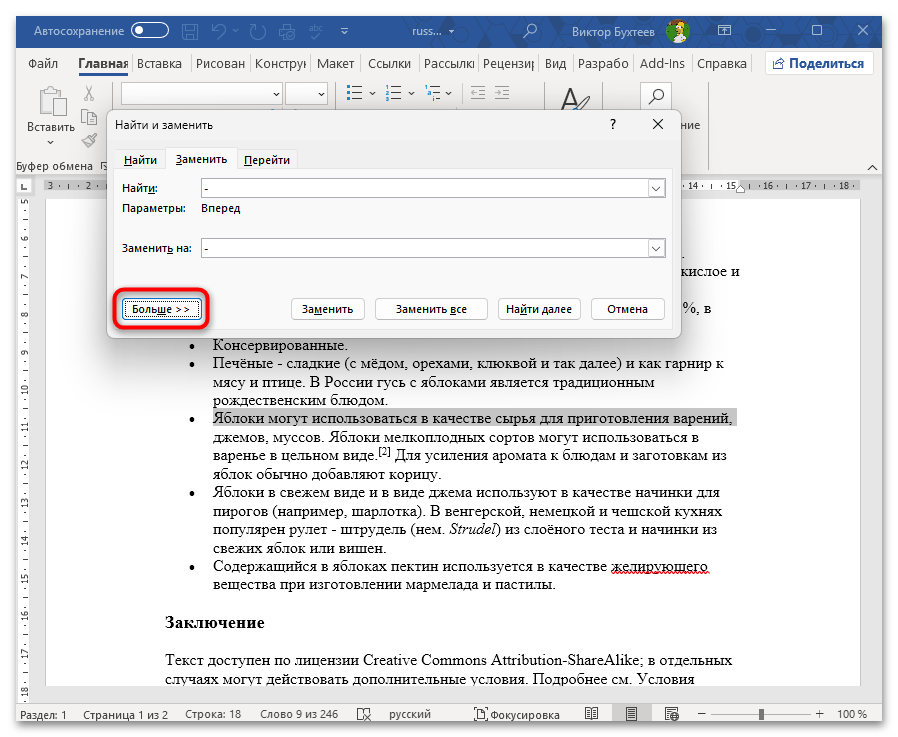
Task: Click the bulleted list icon
Action: (x=356, y=94)
